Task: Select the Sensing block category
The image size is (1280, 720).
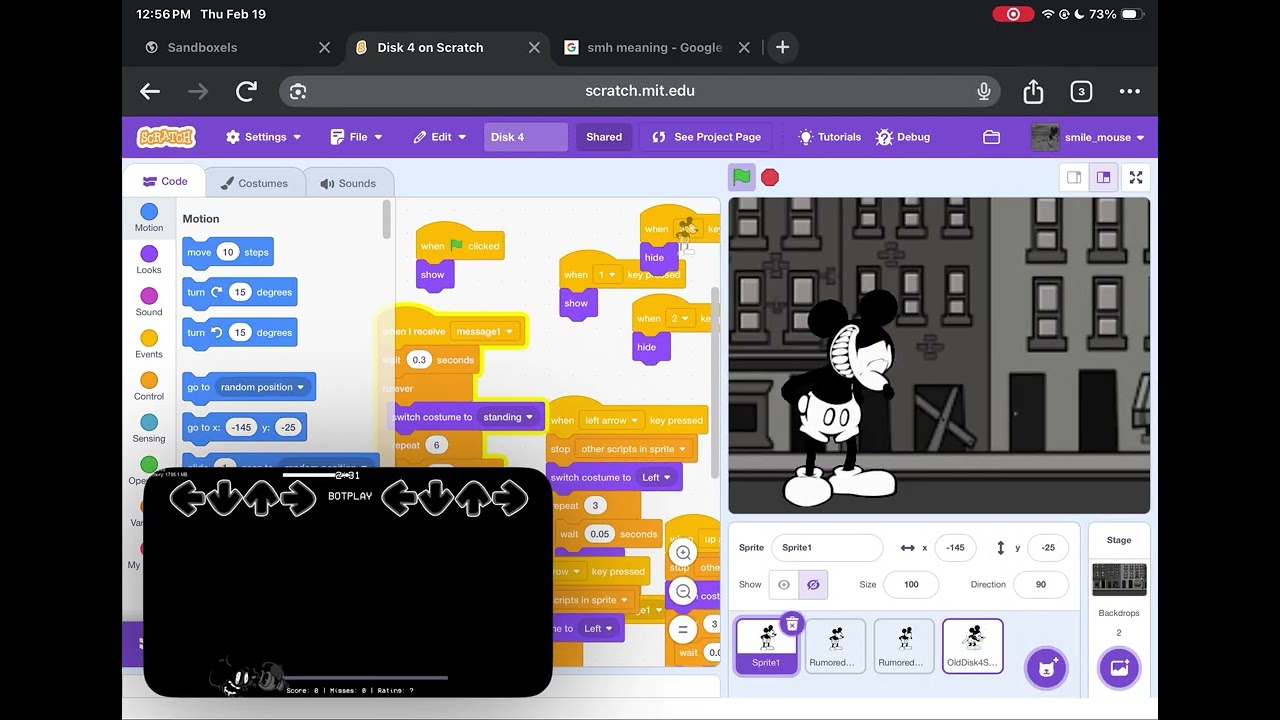Action: click(x=149, y=428)
